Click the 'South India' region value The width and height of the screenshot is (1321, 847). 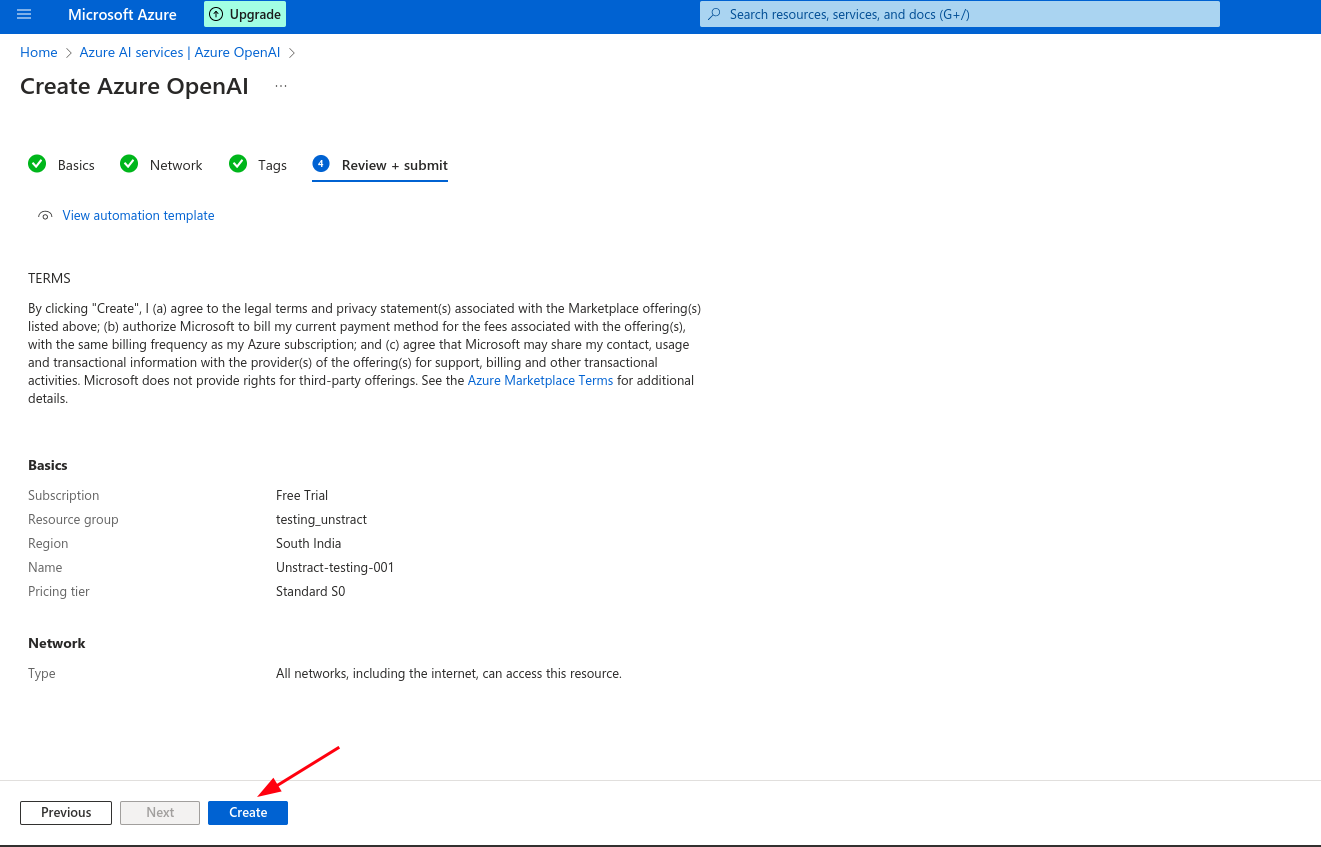point(308,543)
